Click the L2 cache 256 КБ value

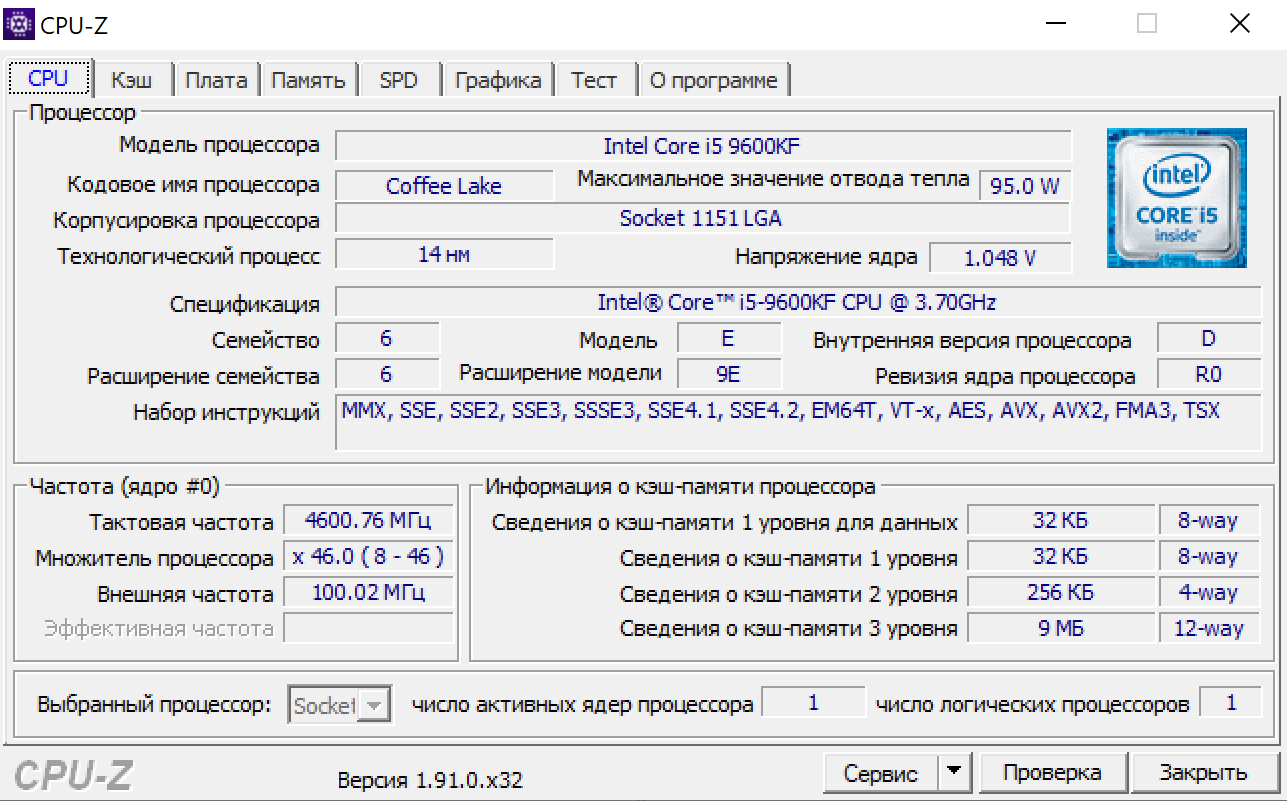(1060, 592)
